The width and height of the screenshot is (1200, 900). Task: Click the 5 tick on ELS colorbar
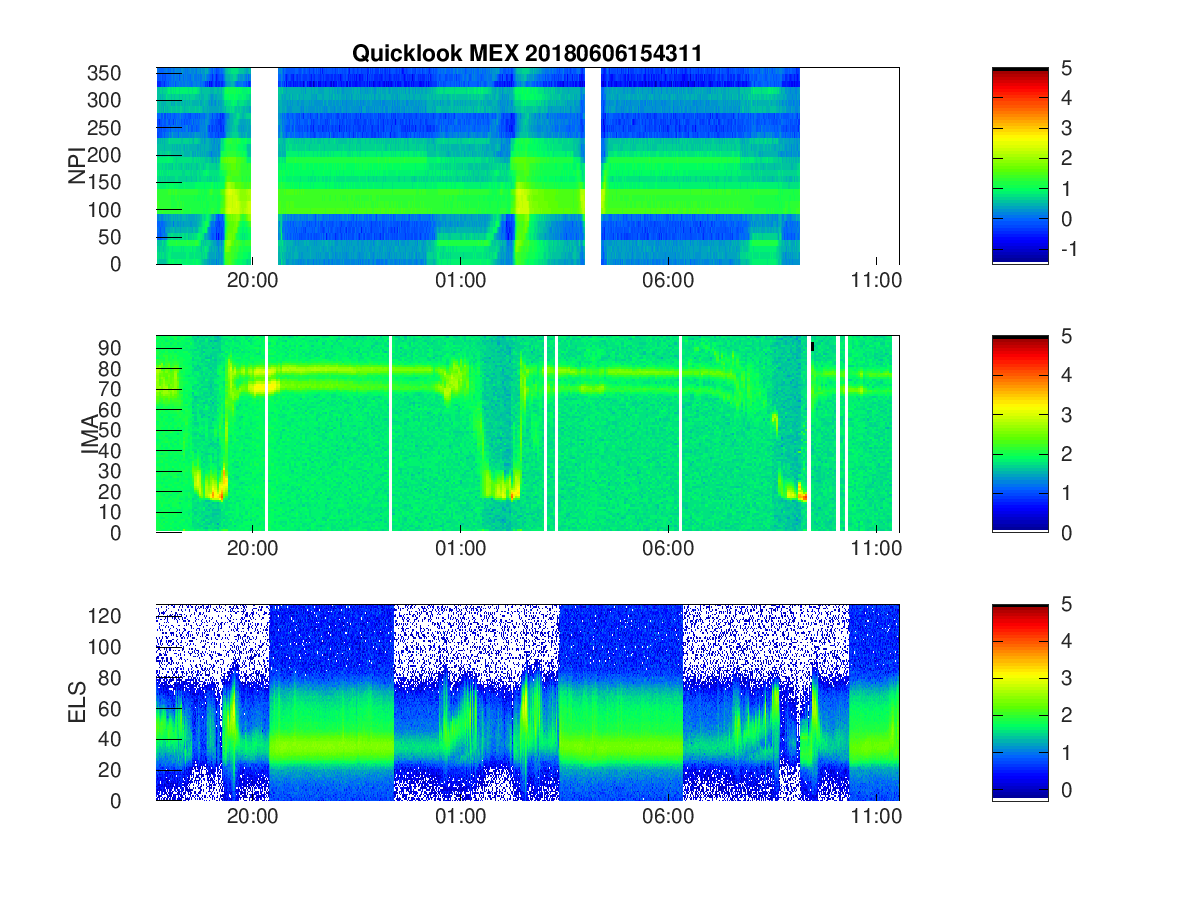[x=1067, y=604]
